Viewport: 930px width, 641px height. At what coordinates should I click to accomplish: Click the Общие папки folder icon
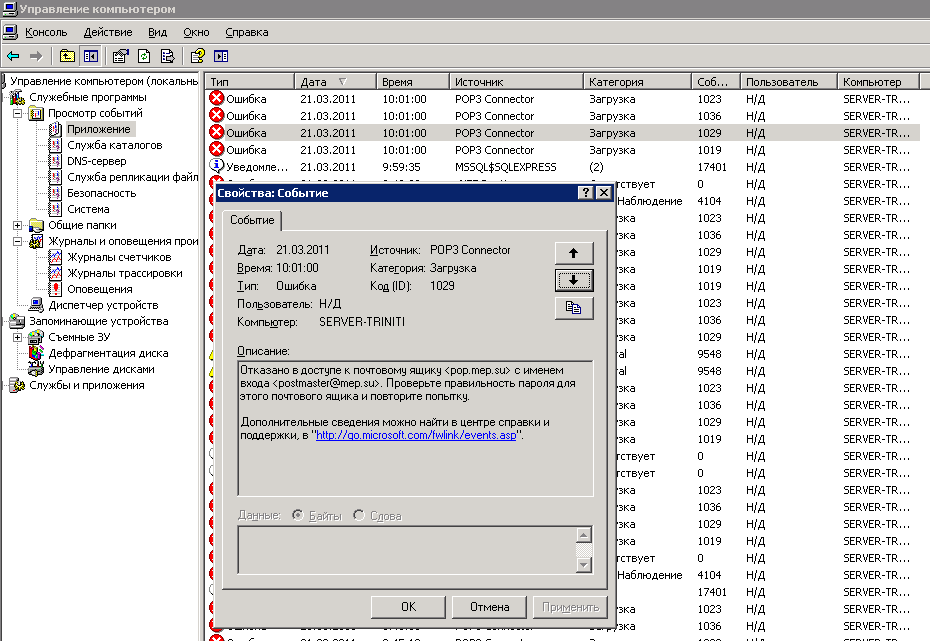[x=36, y=225]
